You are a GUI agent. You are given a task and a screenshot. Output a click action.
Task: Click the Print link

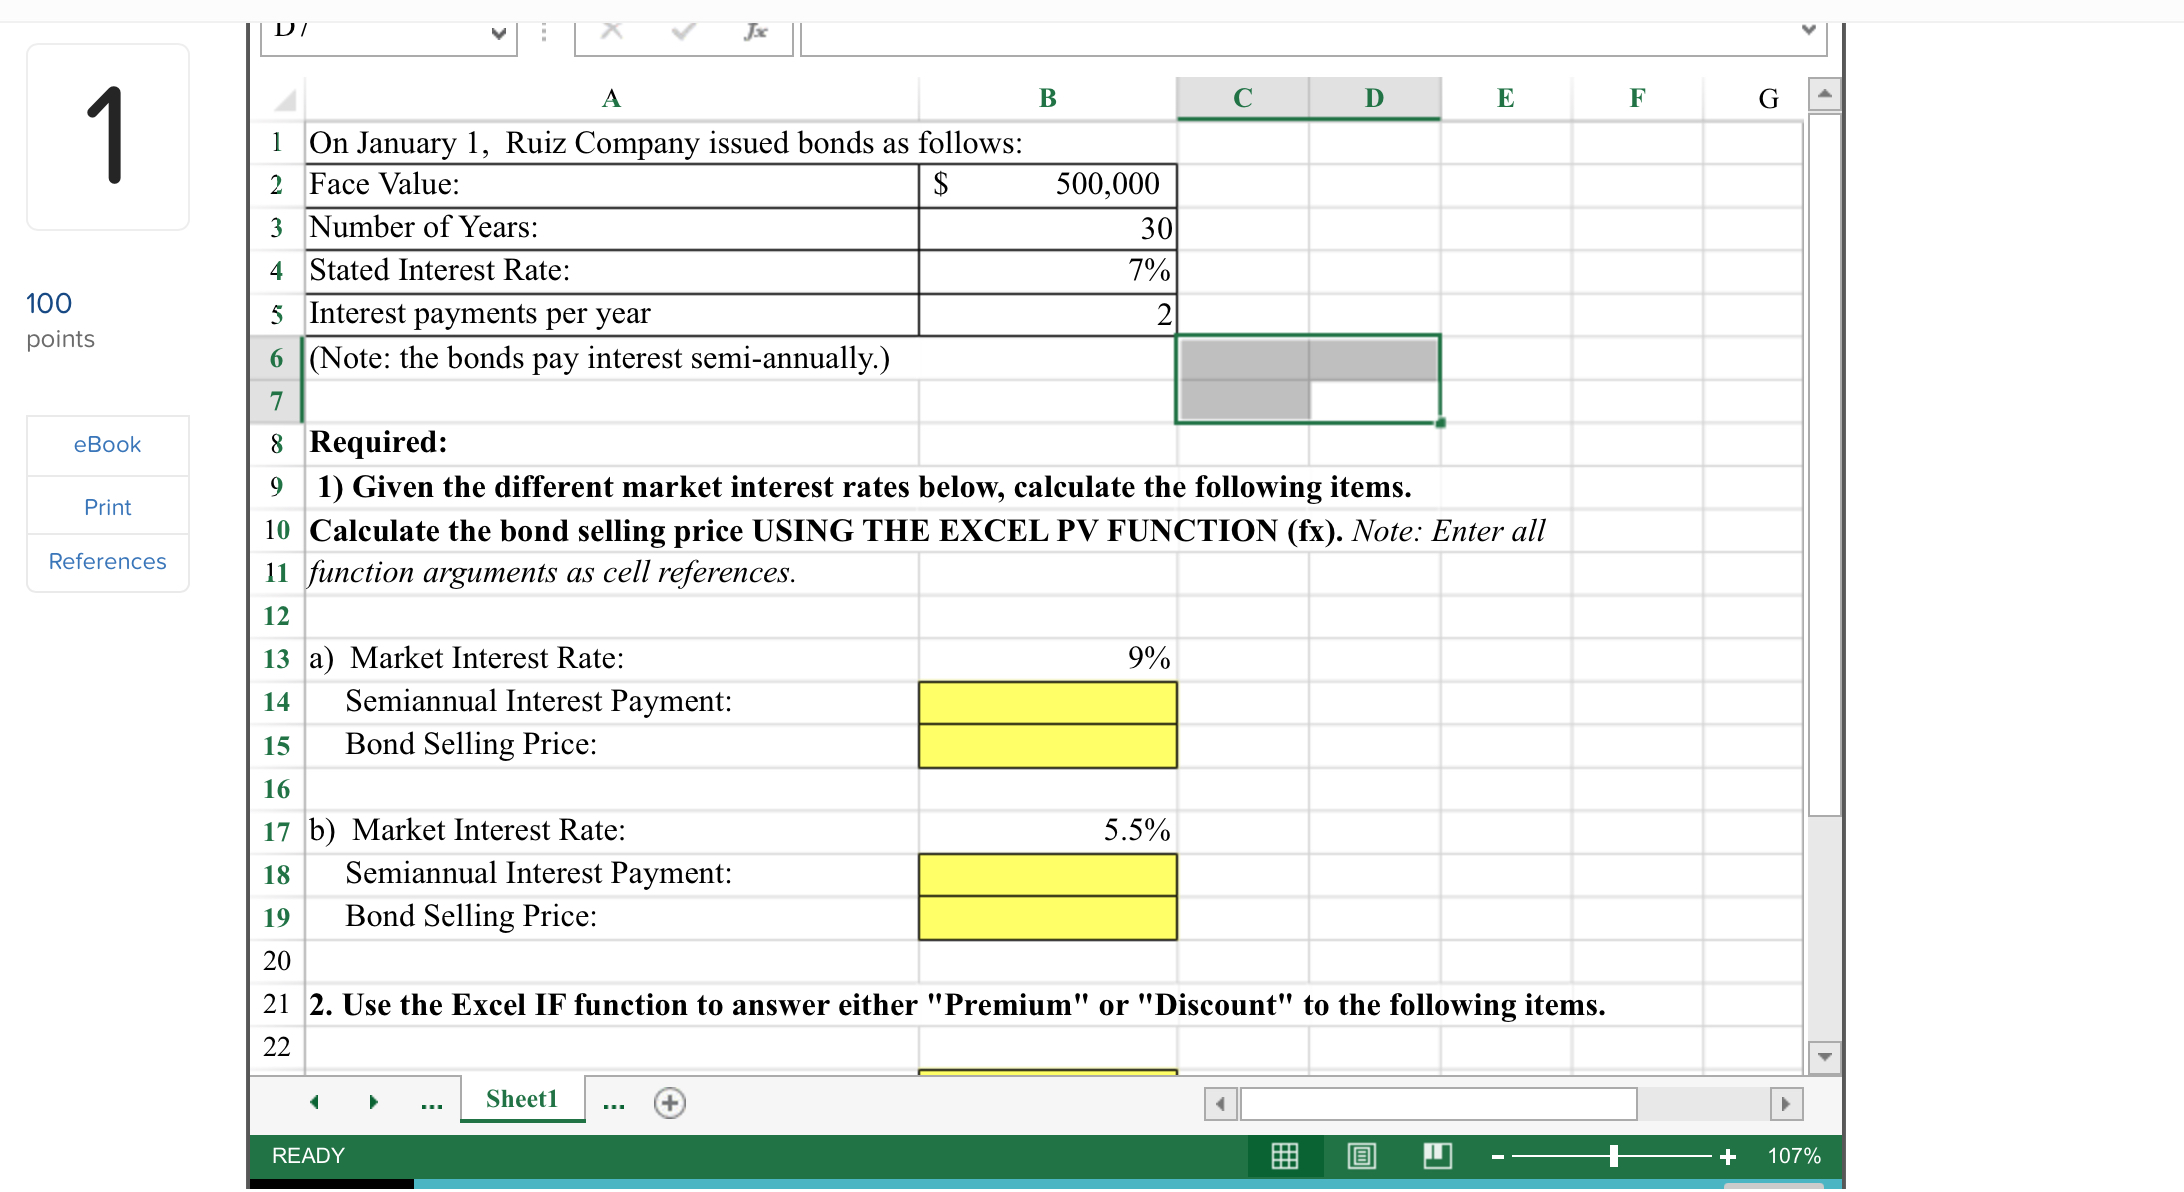click(107, 507)
